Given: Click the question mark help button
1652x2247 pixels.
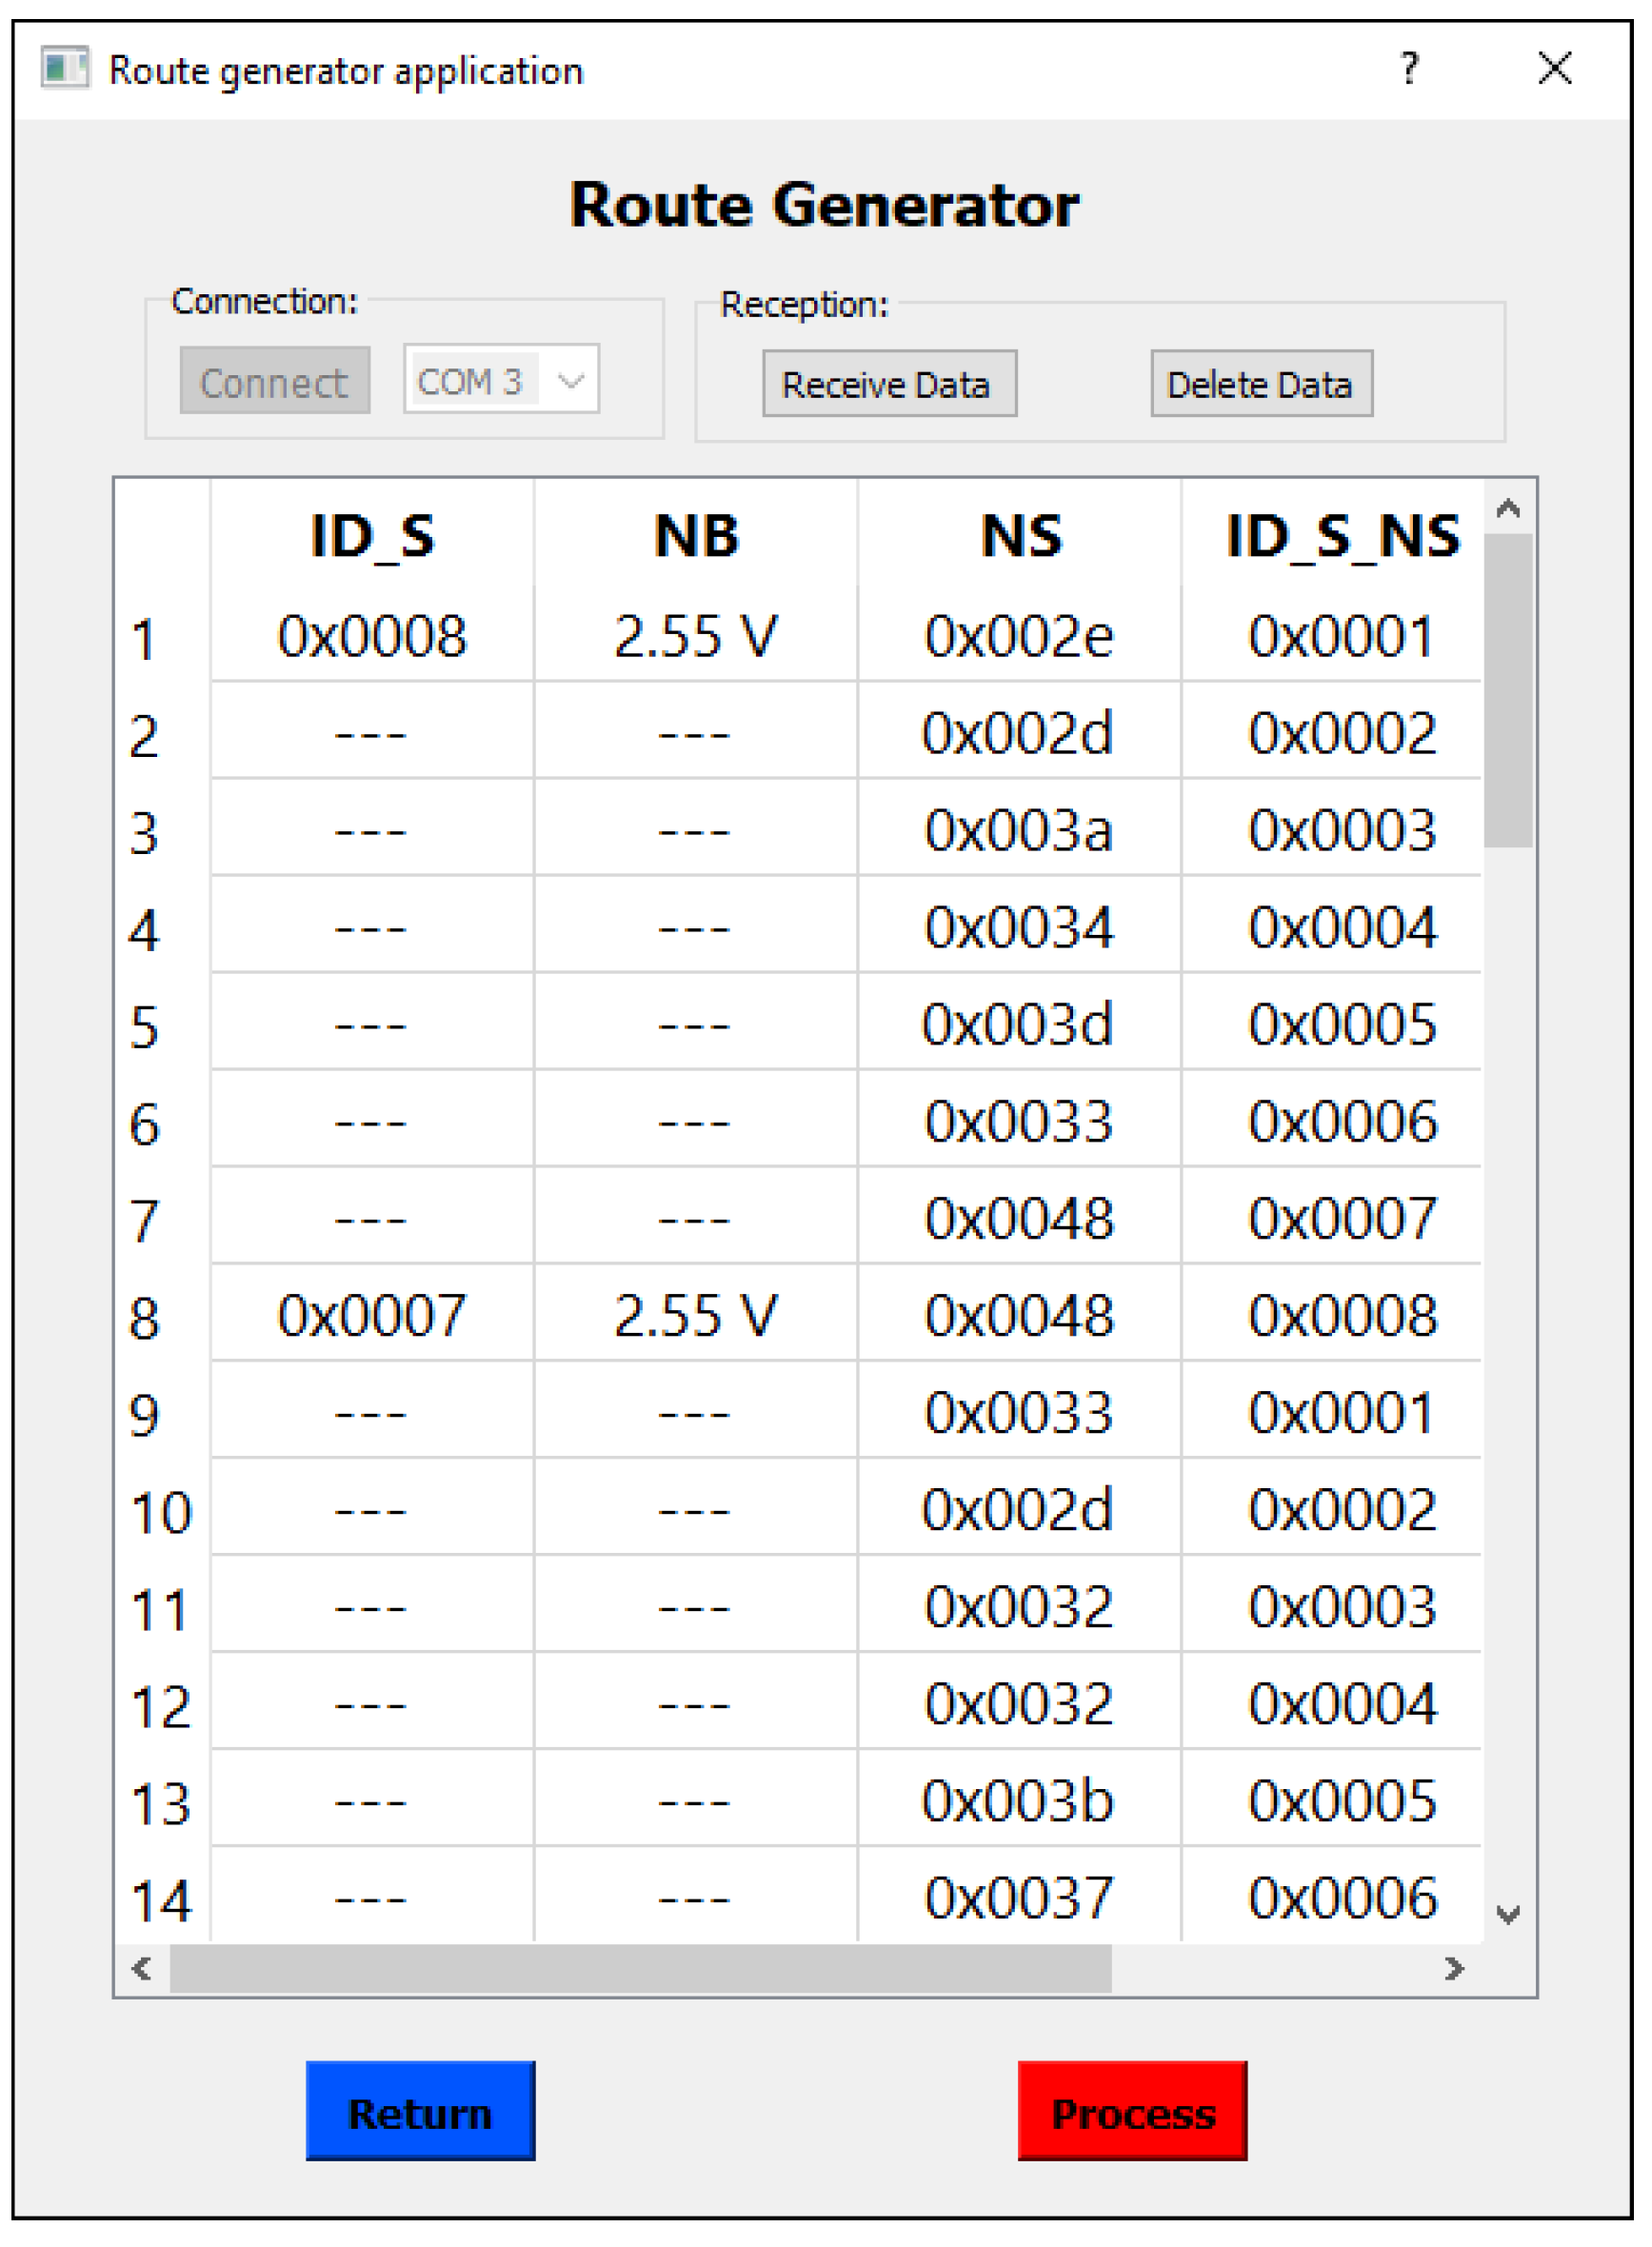Looking at the screenshot, I should point(1409,69).
